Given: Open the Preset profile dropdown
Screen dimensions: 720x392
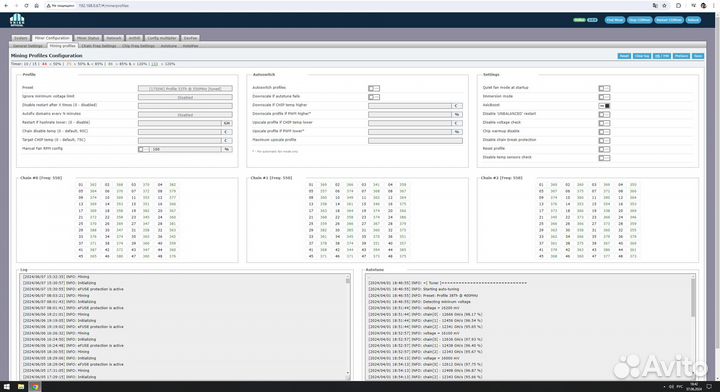Looking at the screenshot, I should click(185, 89).
